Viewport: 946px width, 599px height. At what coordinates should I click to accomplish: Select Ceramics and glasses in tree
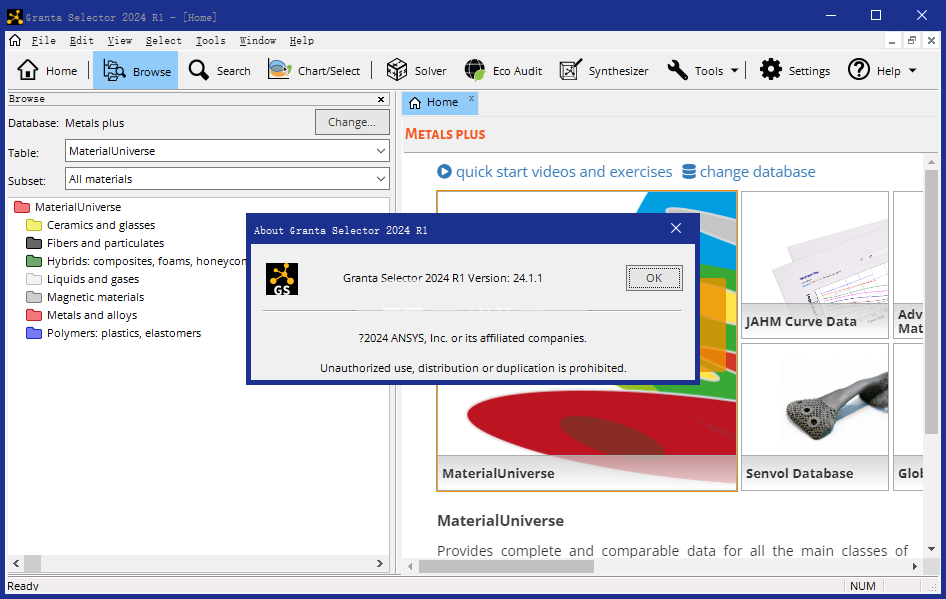coord(101,225)
